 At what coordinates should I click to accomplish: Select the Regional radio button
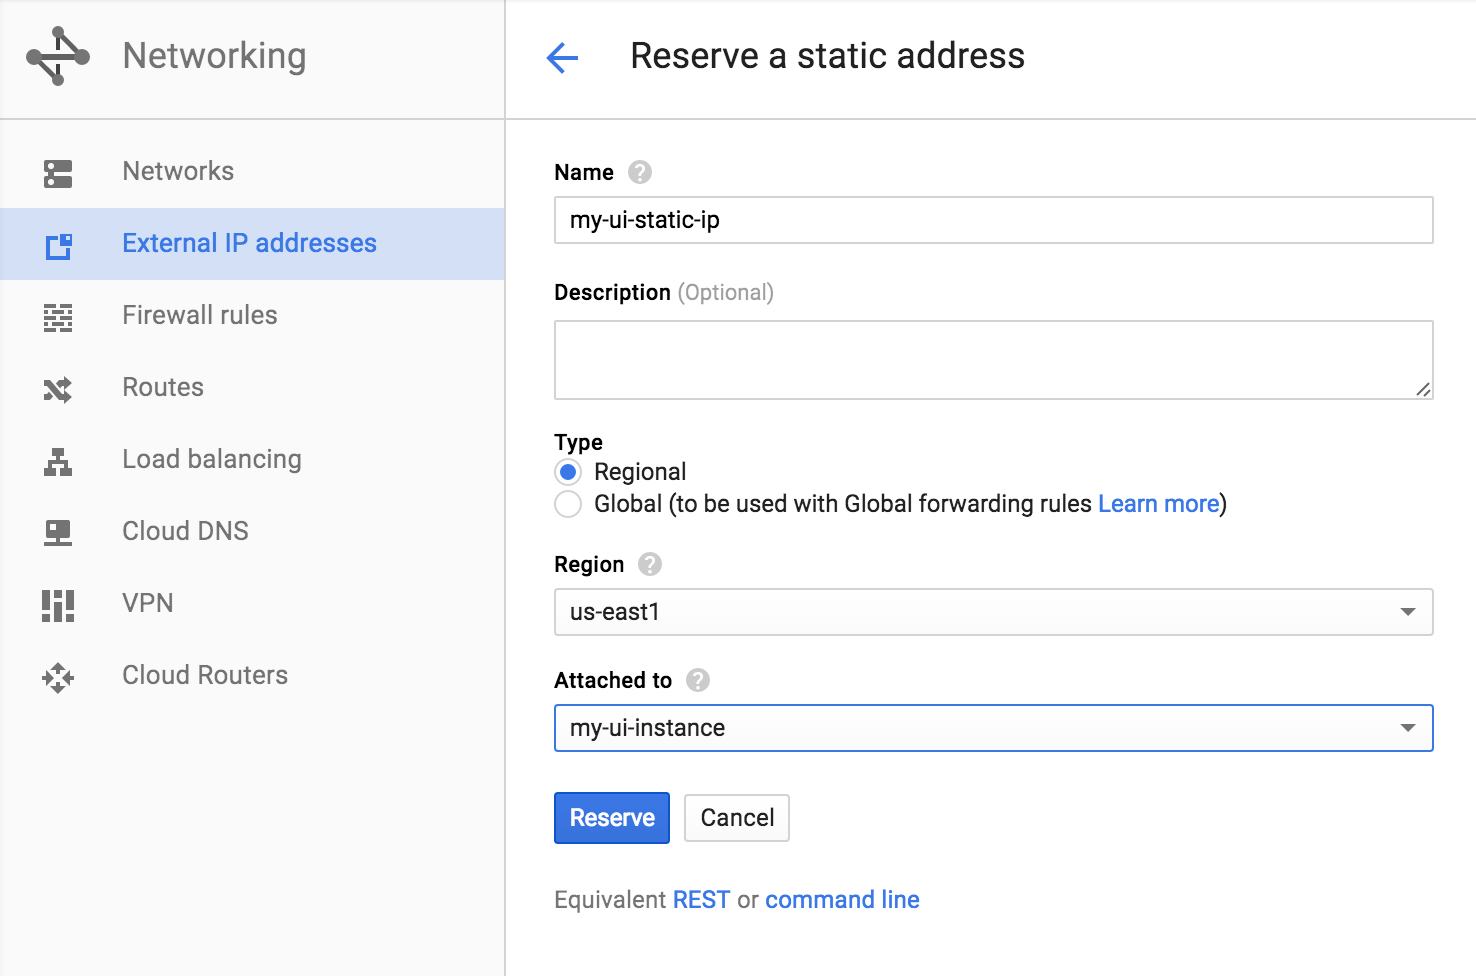568,472
